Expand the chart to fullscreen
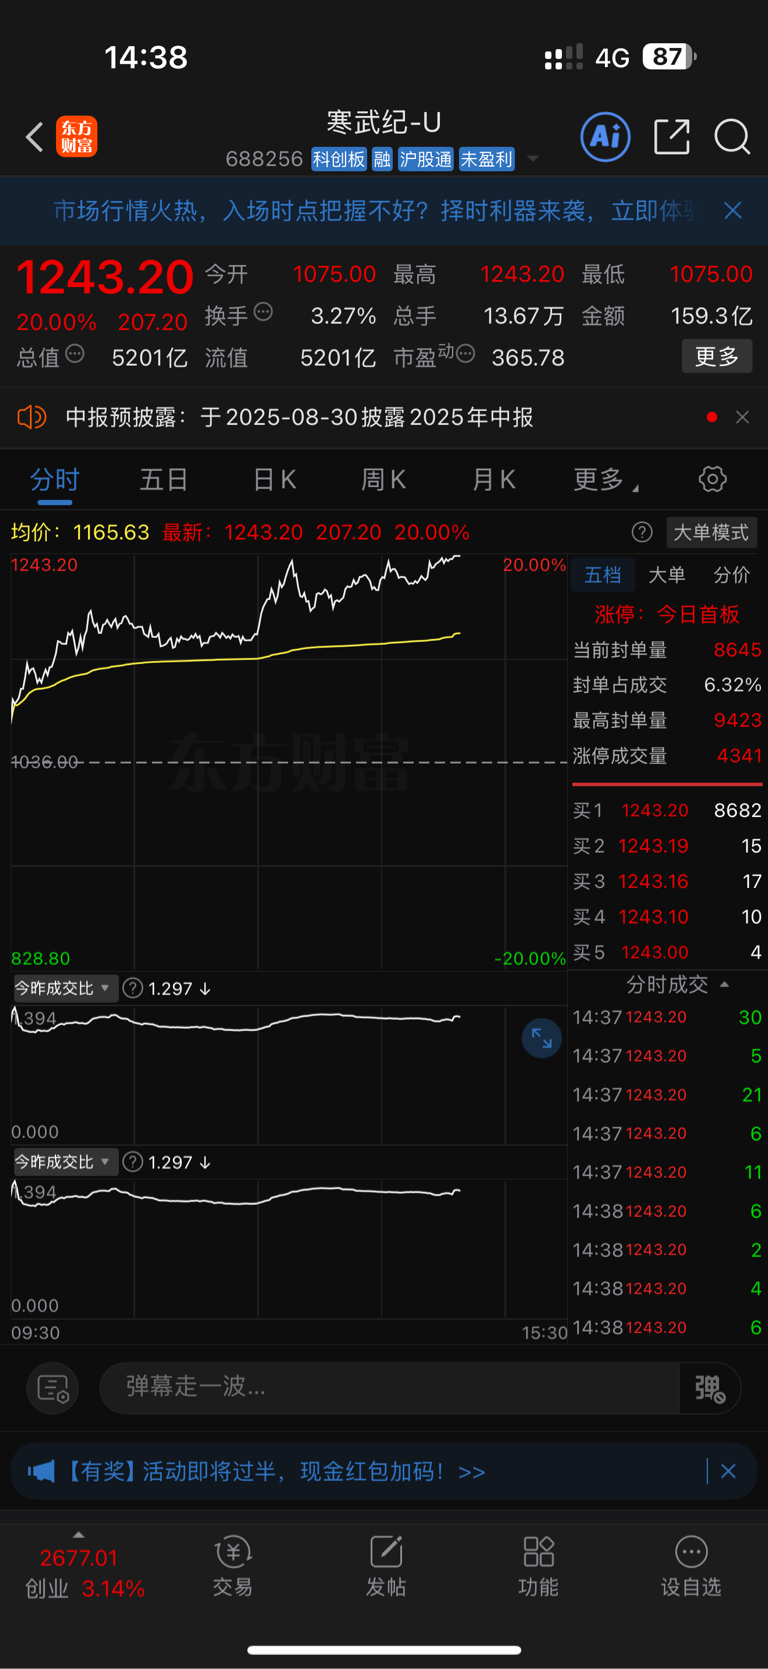This screenshot has height=1669, width=768. pos(541,1038)
